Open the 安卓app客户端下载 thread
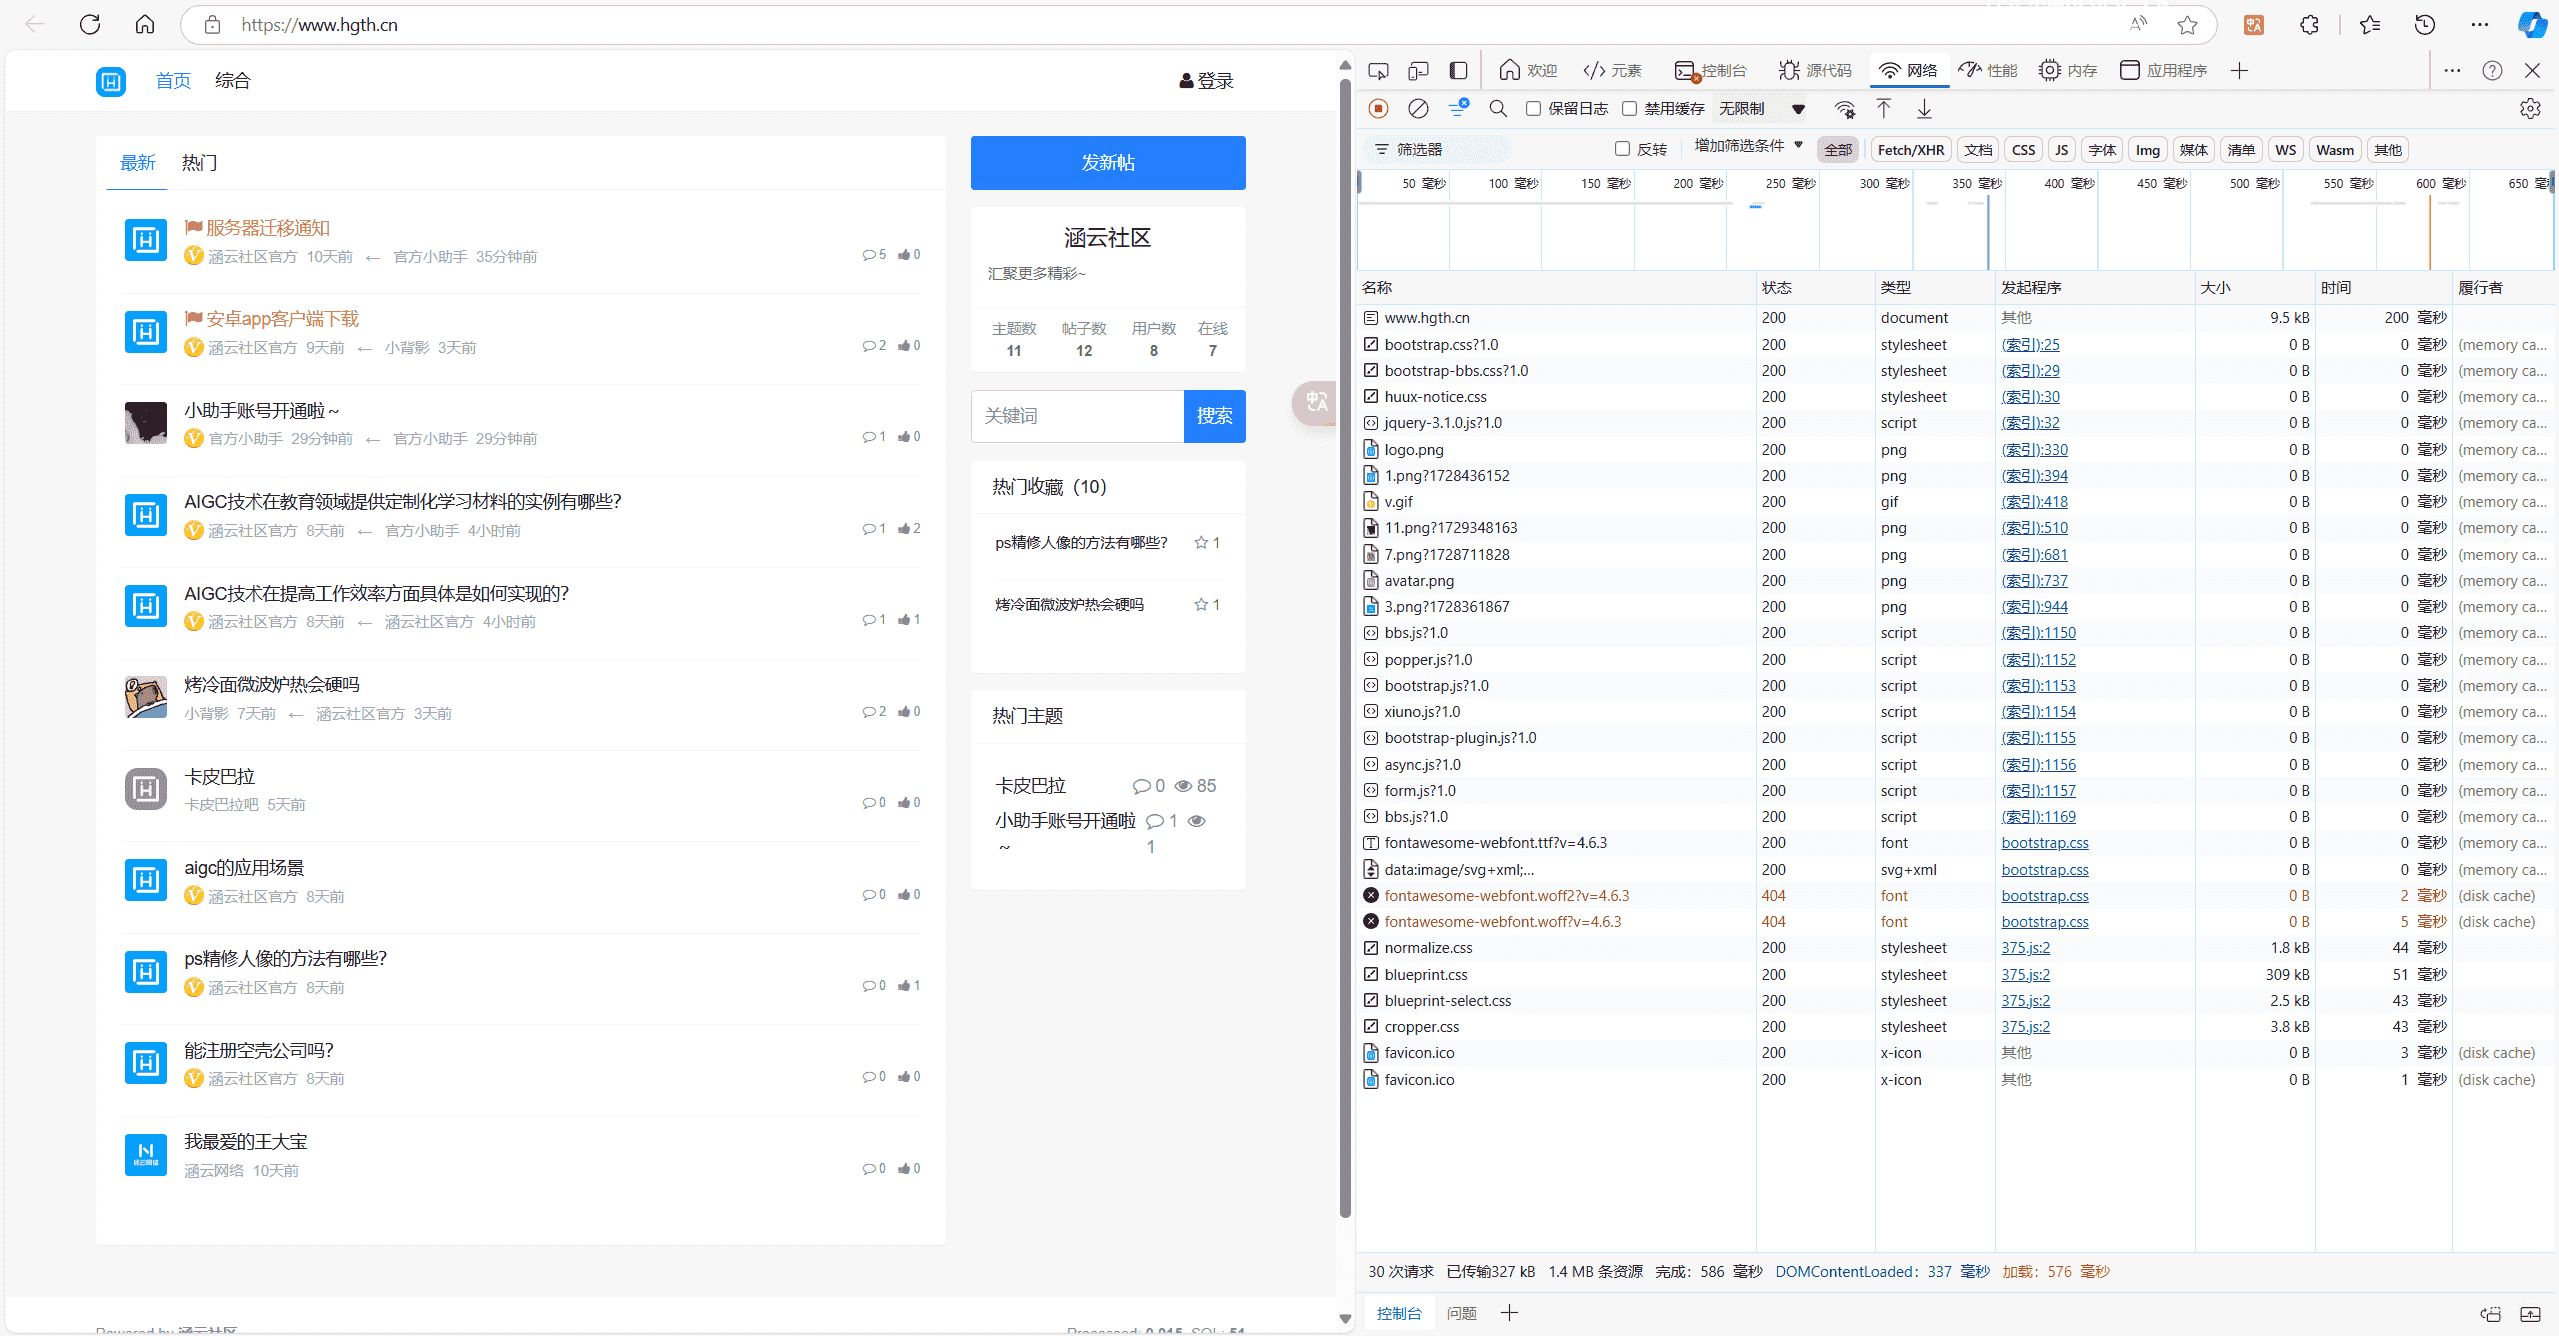2559x1336 pixels. click(x=282, y=319)
